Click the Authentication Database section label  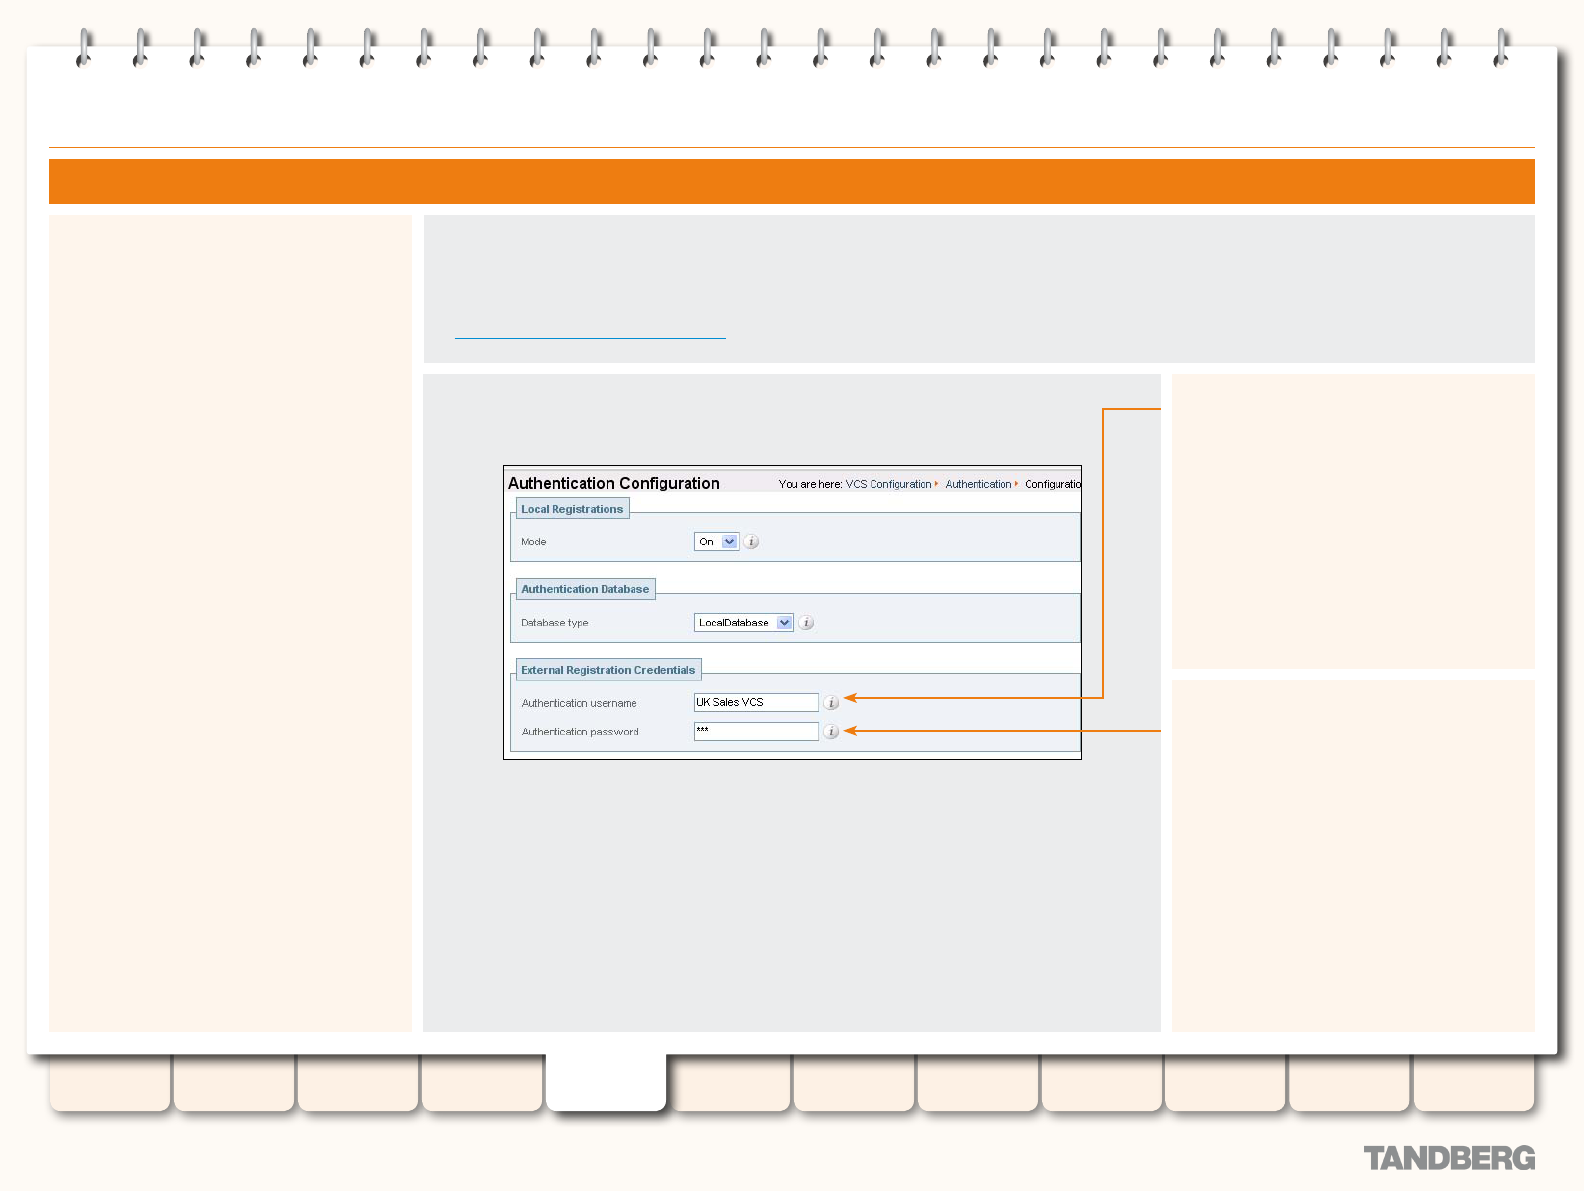point(585,589)
